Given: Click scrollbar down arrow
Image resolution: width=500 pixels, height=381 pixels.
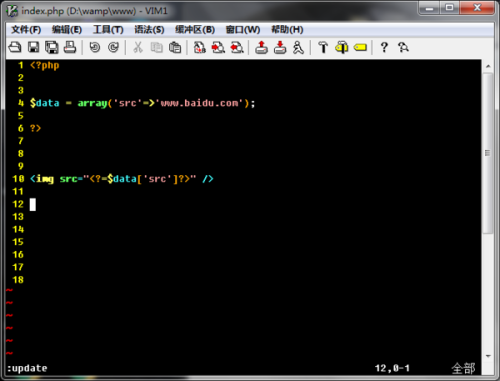Looking at the screenshot, I should 488,356.
